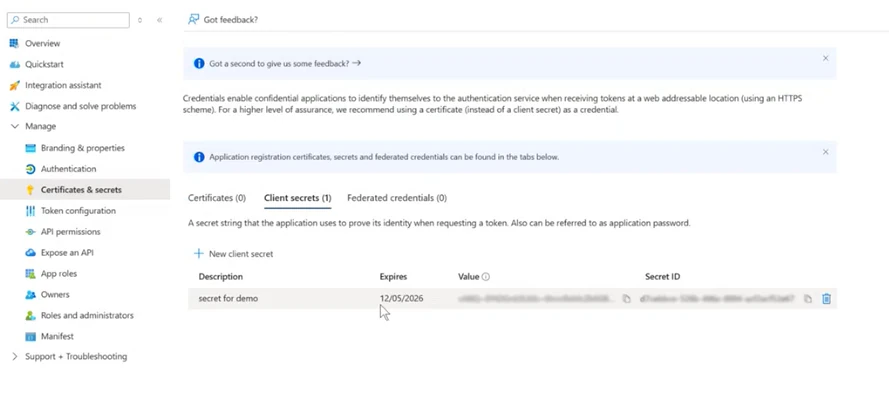Open the Federated credentials (0) tab

click(397, 198)
